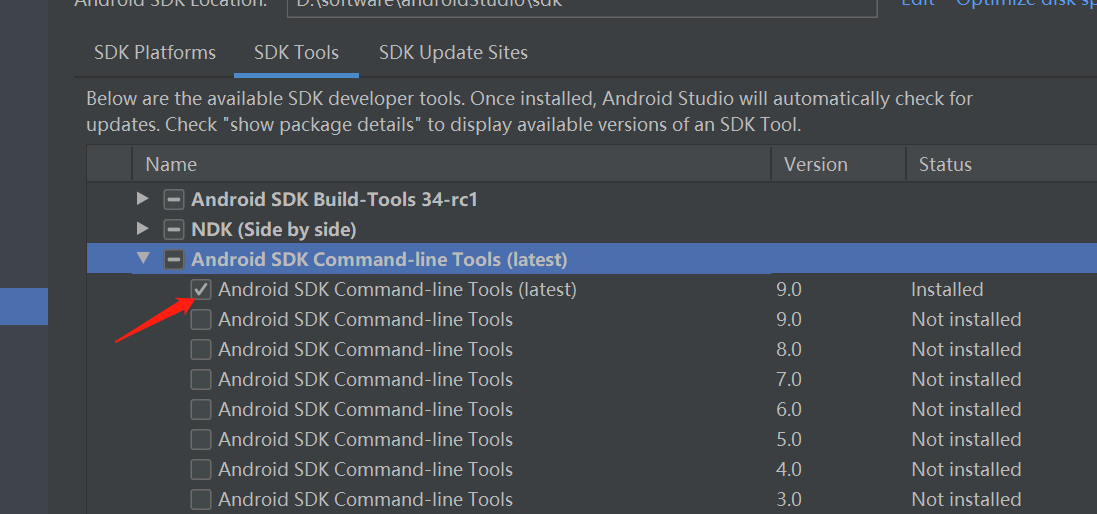This screenshot has height=514, width=1097.
Task: Check Command-line Tools version 7.0
Action: 201,380
